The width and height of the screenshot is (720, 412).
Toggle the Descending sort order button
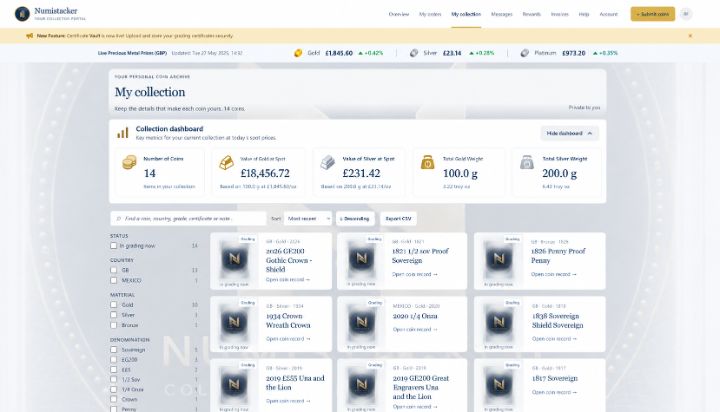355,219
